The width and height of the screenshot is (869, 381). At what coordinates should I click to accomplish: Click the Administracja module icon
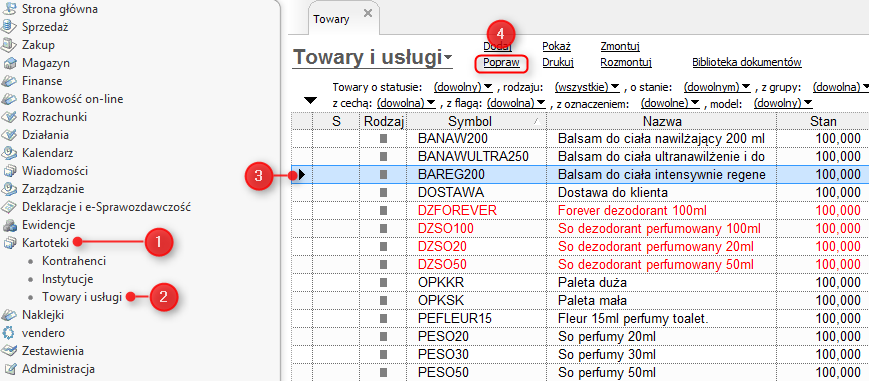pyautogui.click(x=9, y=369)
